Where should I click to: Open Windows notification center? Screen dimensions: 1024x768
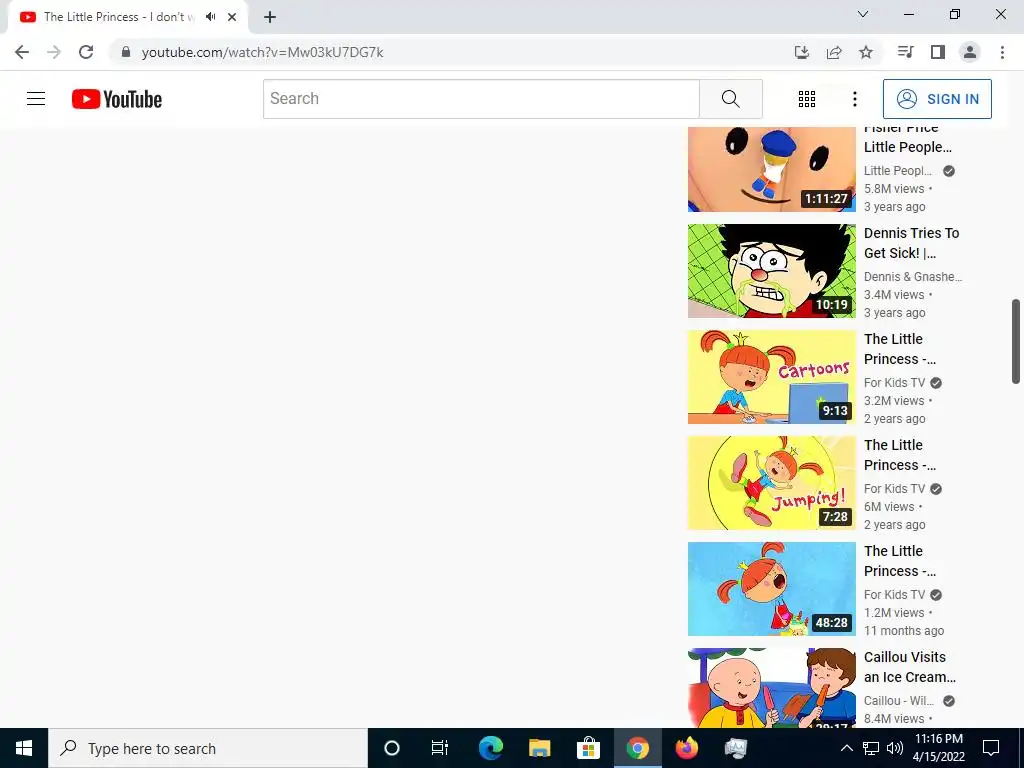991,748
